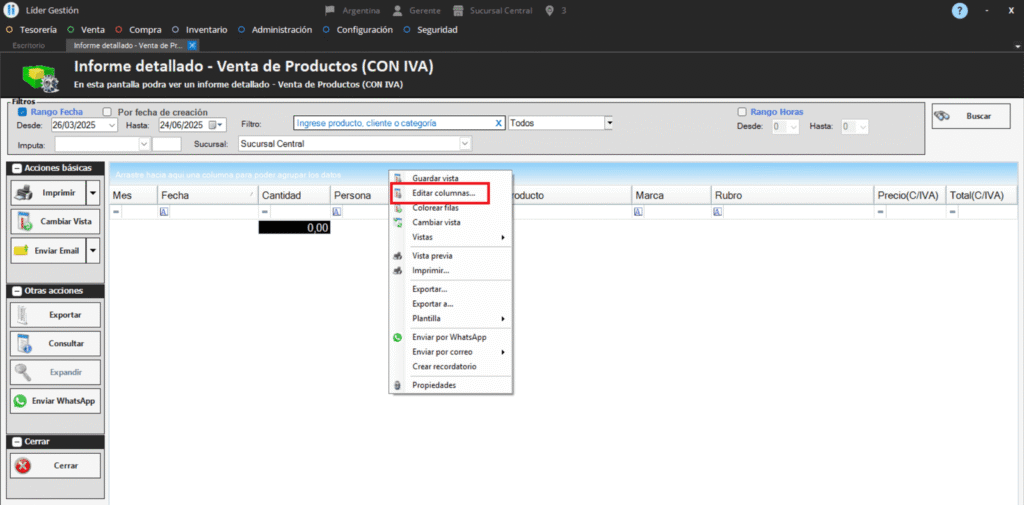Choose Exportar a... in context menu
The width and height of the screenshot is (1024, 505).
pyautogui.click(x=432, y=303)
